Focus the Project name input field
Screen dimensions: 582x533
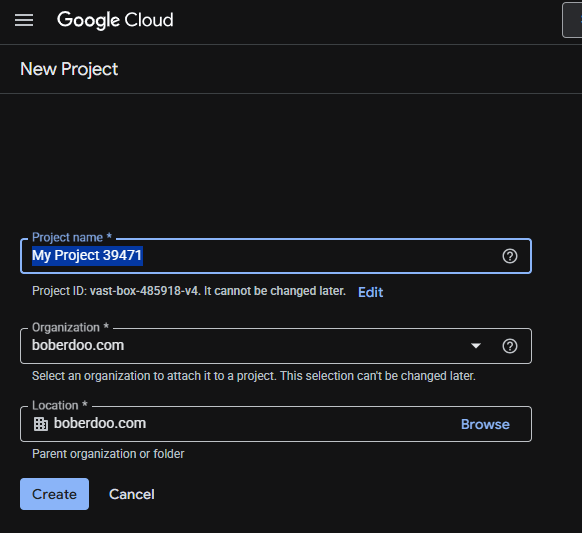click(276, 256)
